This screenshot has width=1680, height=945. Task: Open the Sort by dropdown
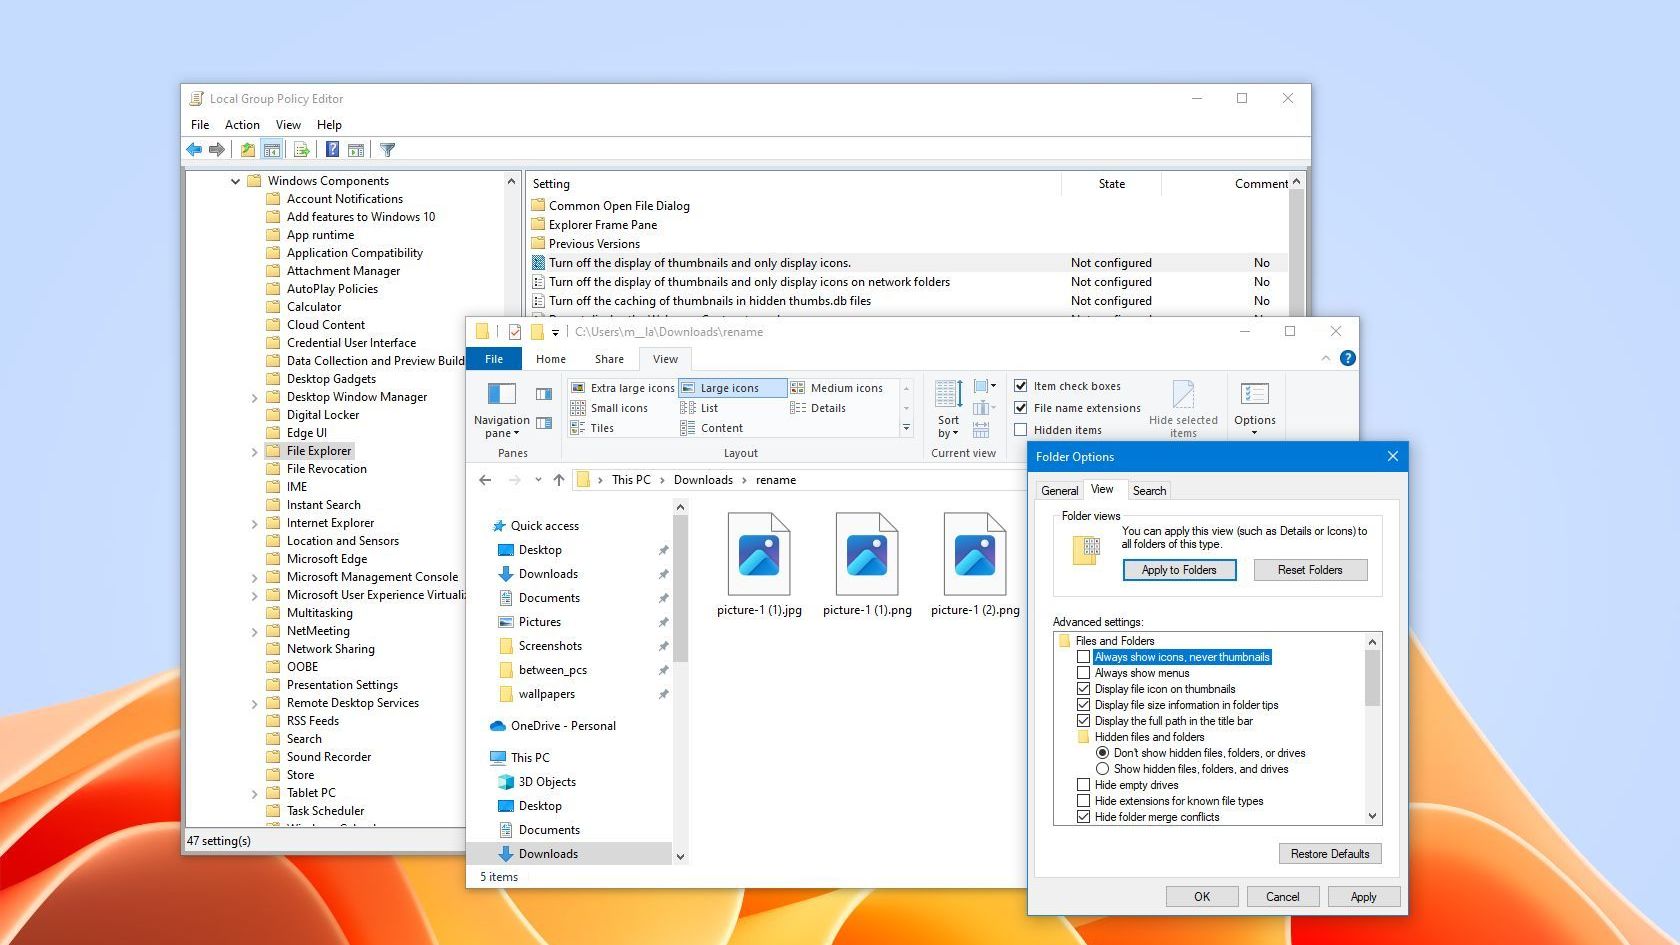point(948,410)
